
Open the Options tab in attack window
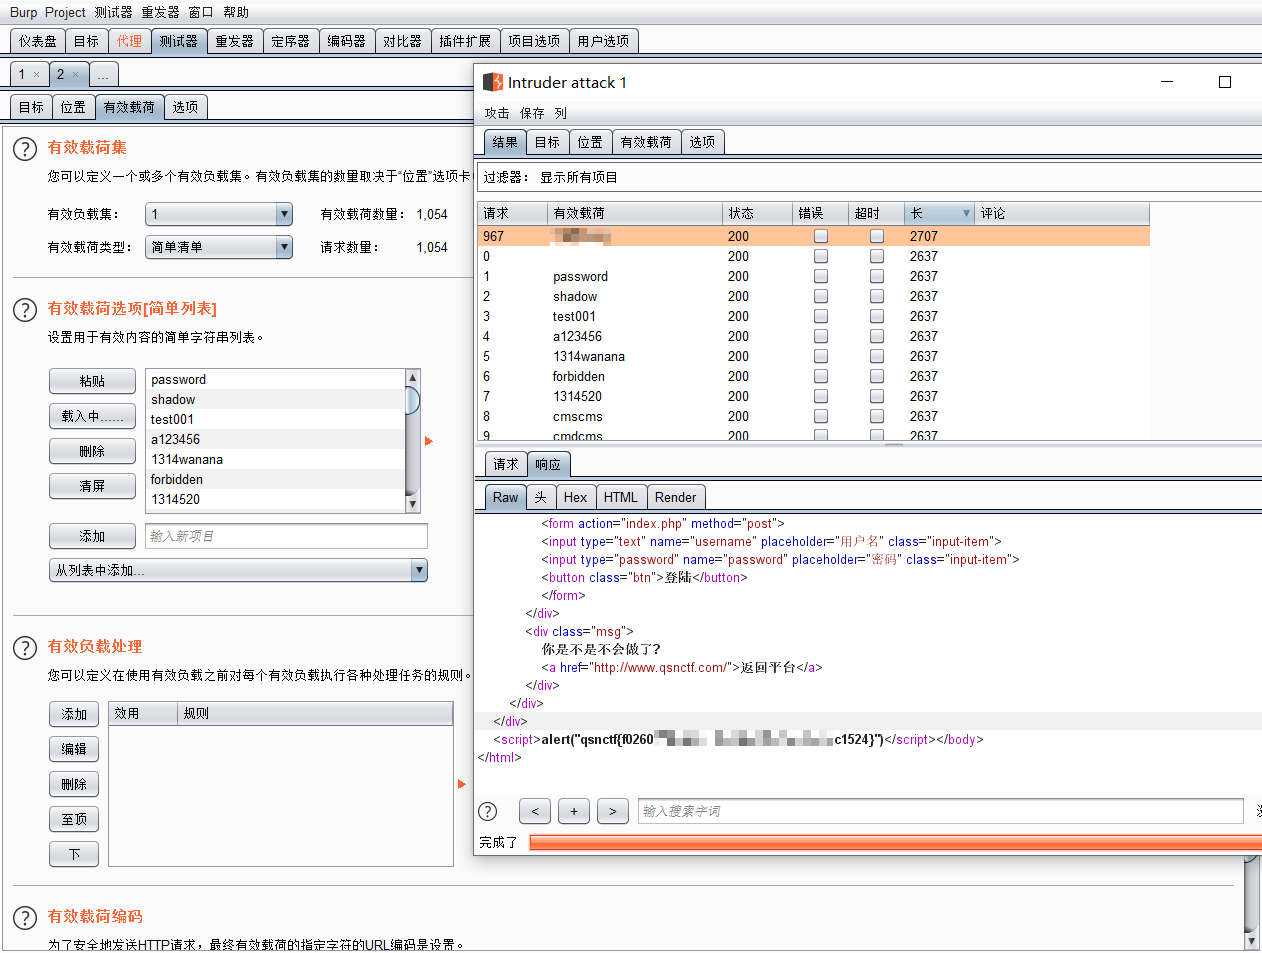[x=702, y=142]
